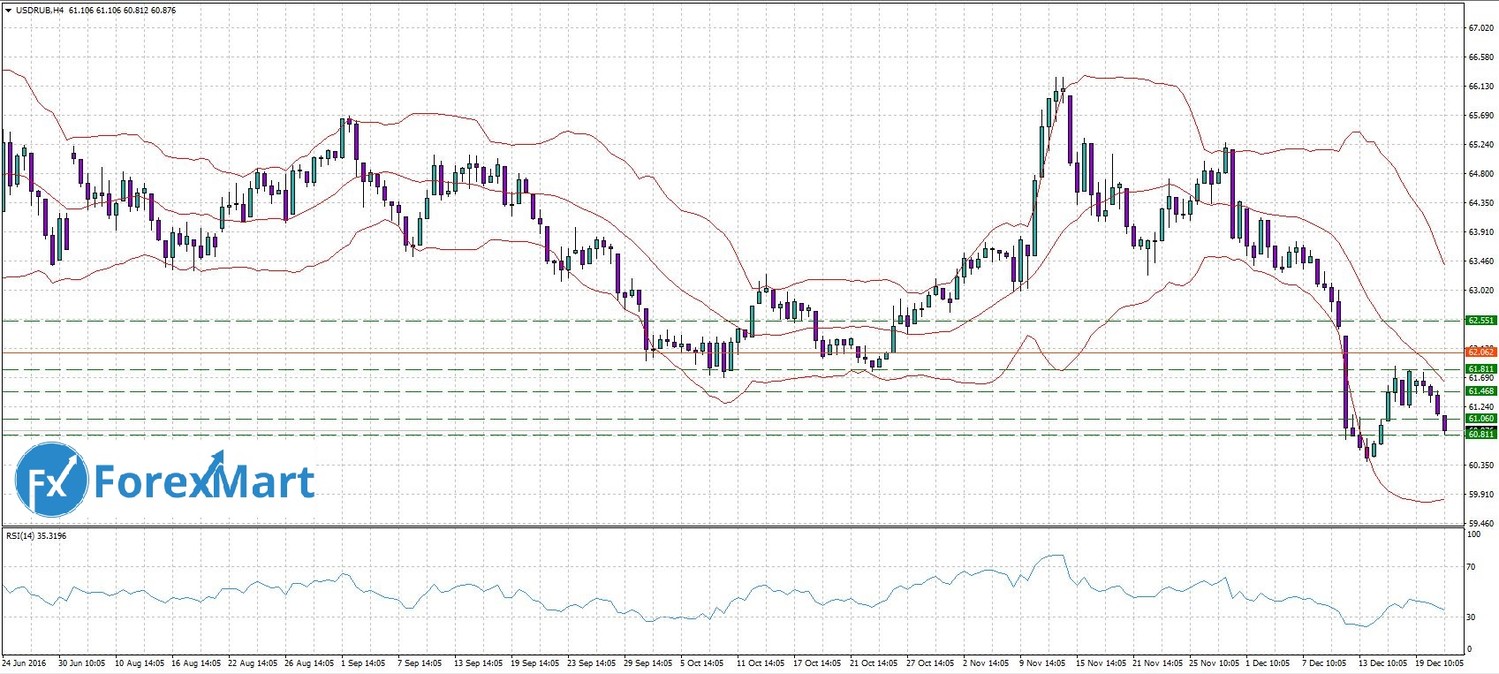Click the 19 Dec 10:05 time label
This screenshot has width=1499, height=674.
1440,662
